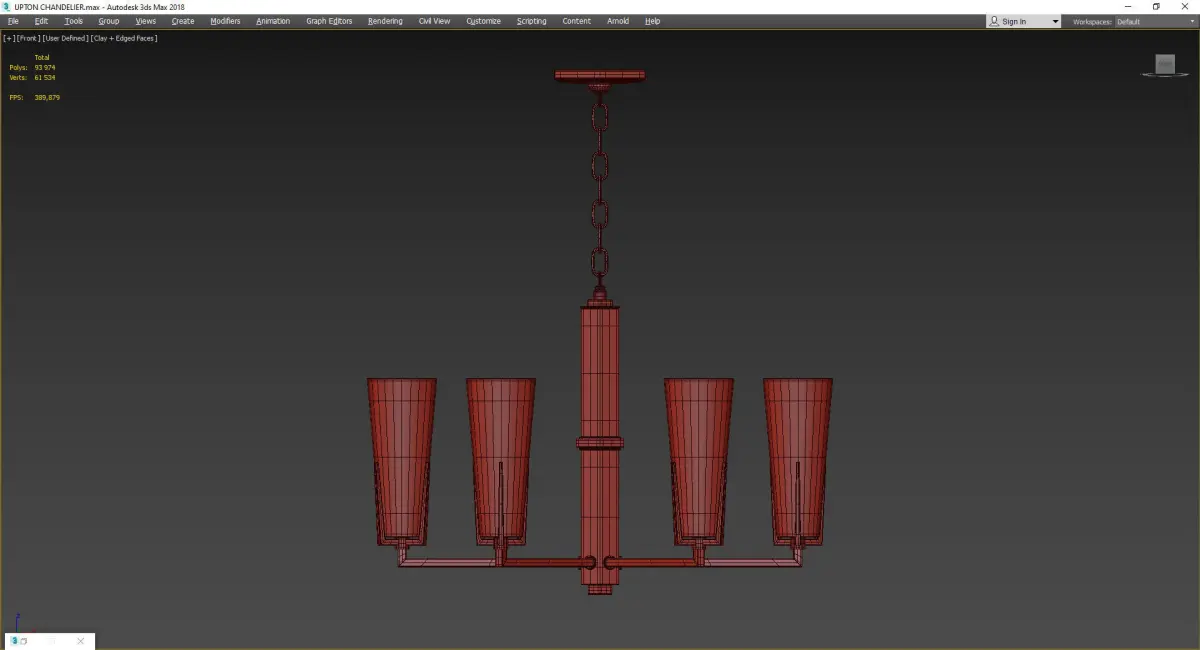Click the Total statistics header

42,57
